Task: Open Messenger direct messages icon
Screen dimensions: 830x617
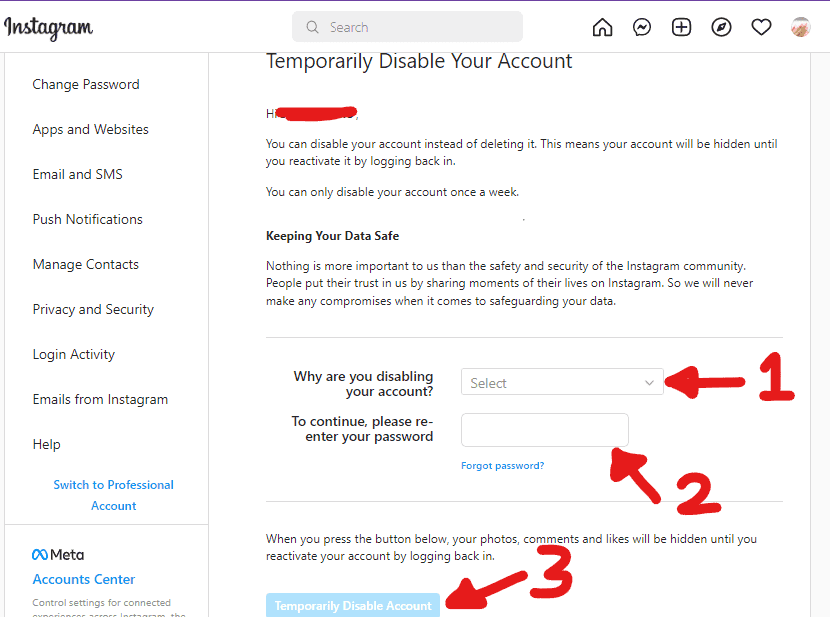Action: click(x=642, y=27)
